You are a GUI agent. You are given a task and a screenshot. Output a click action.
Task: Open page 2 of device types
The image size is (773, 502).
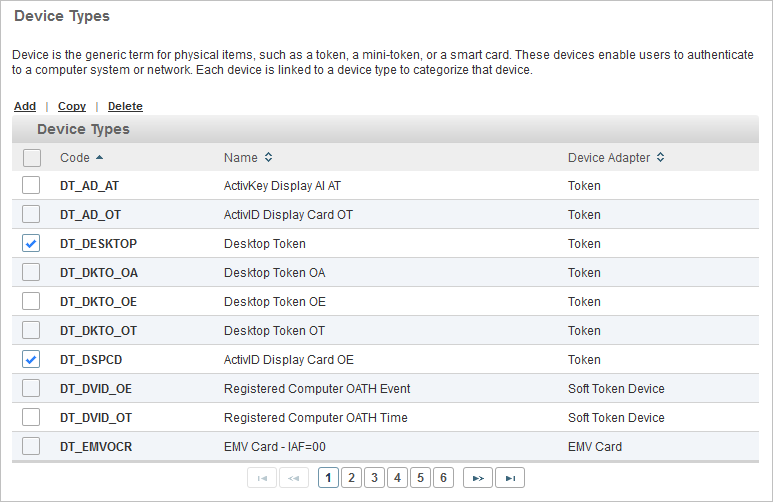click(351, 478)
